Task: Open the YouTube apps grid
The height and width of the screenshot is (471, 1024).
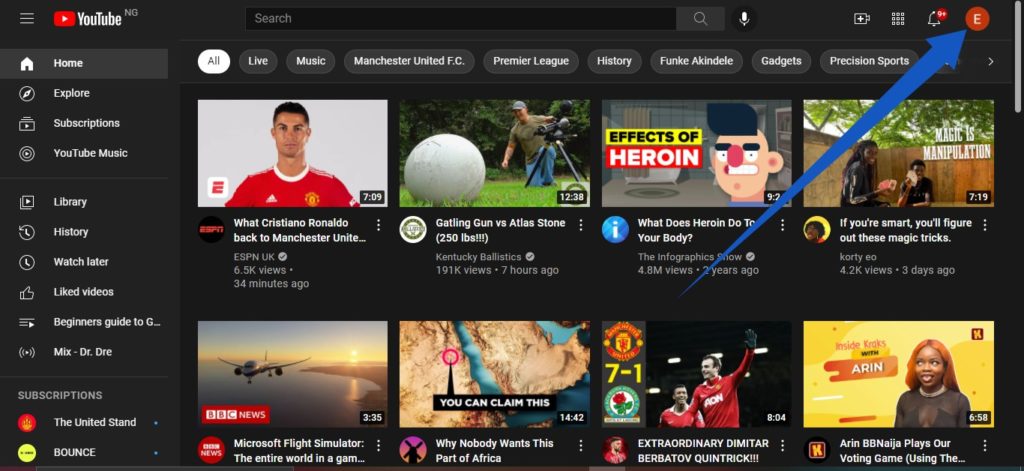Action: [898, 19]
